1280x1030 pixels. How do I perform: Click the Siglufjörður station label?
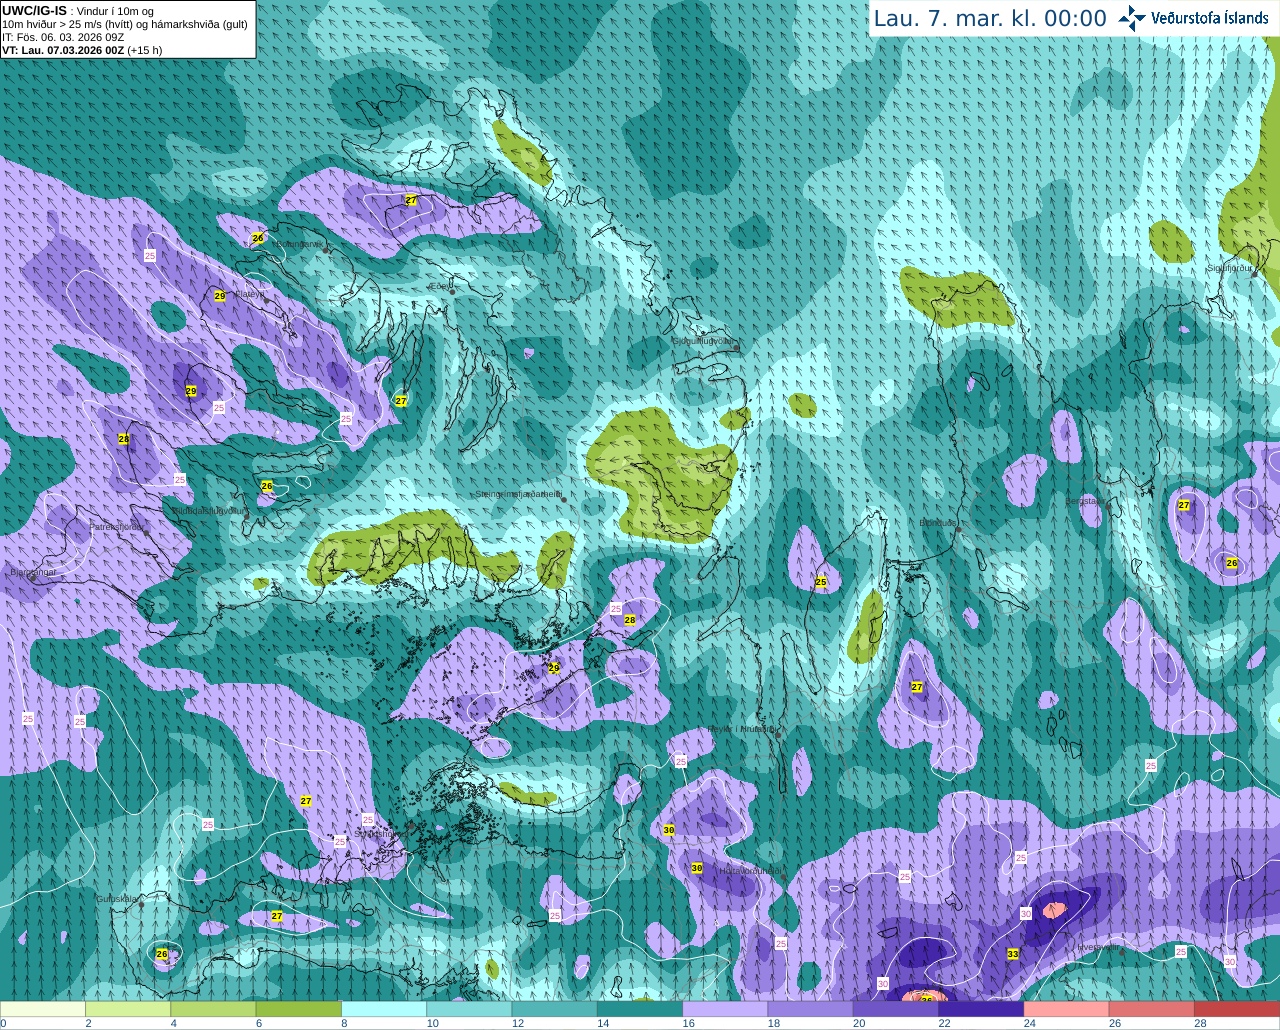1229,268
